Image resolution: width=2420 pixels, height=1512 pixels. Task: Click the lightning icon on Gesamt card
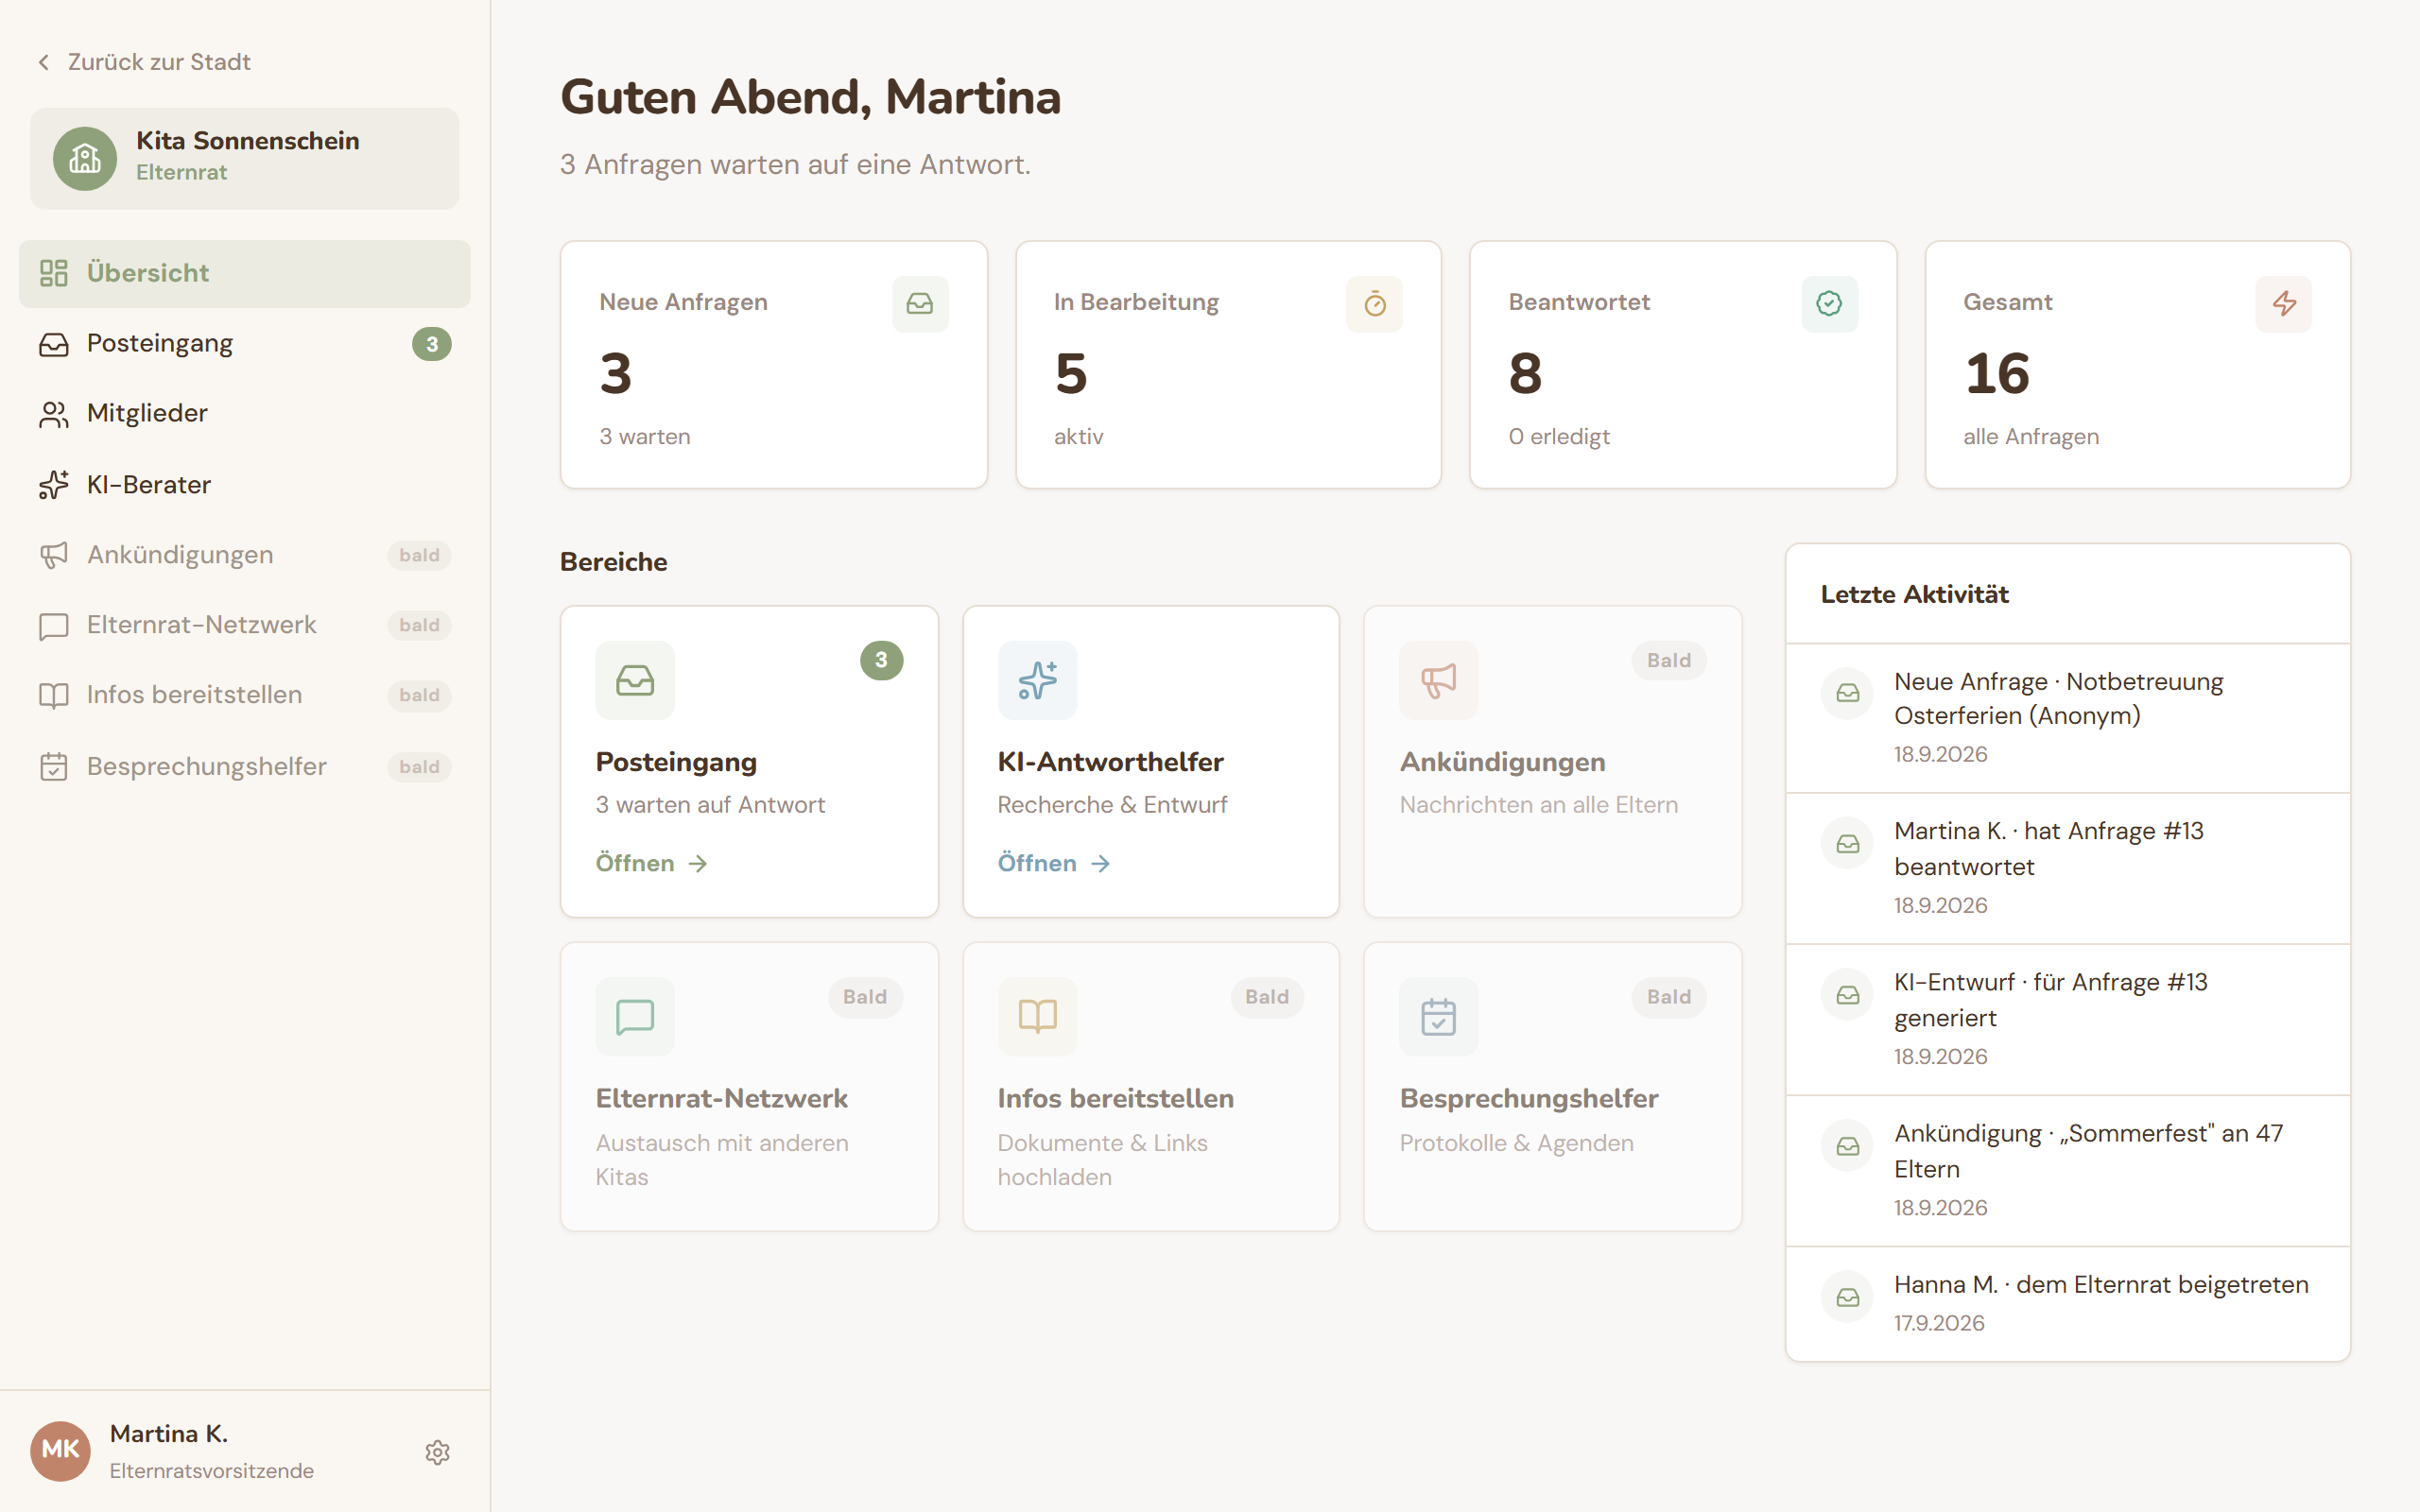point(2284,304)
